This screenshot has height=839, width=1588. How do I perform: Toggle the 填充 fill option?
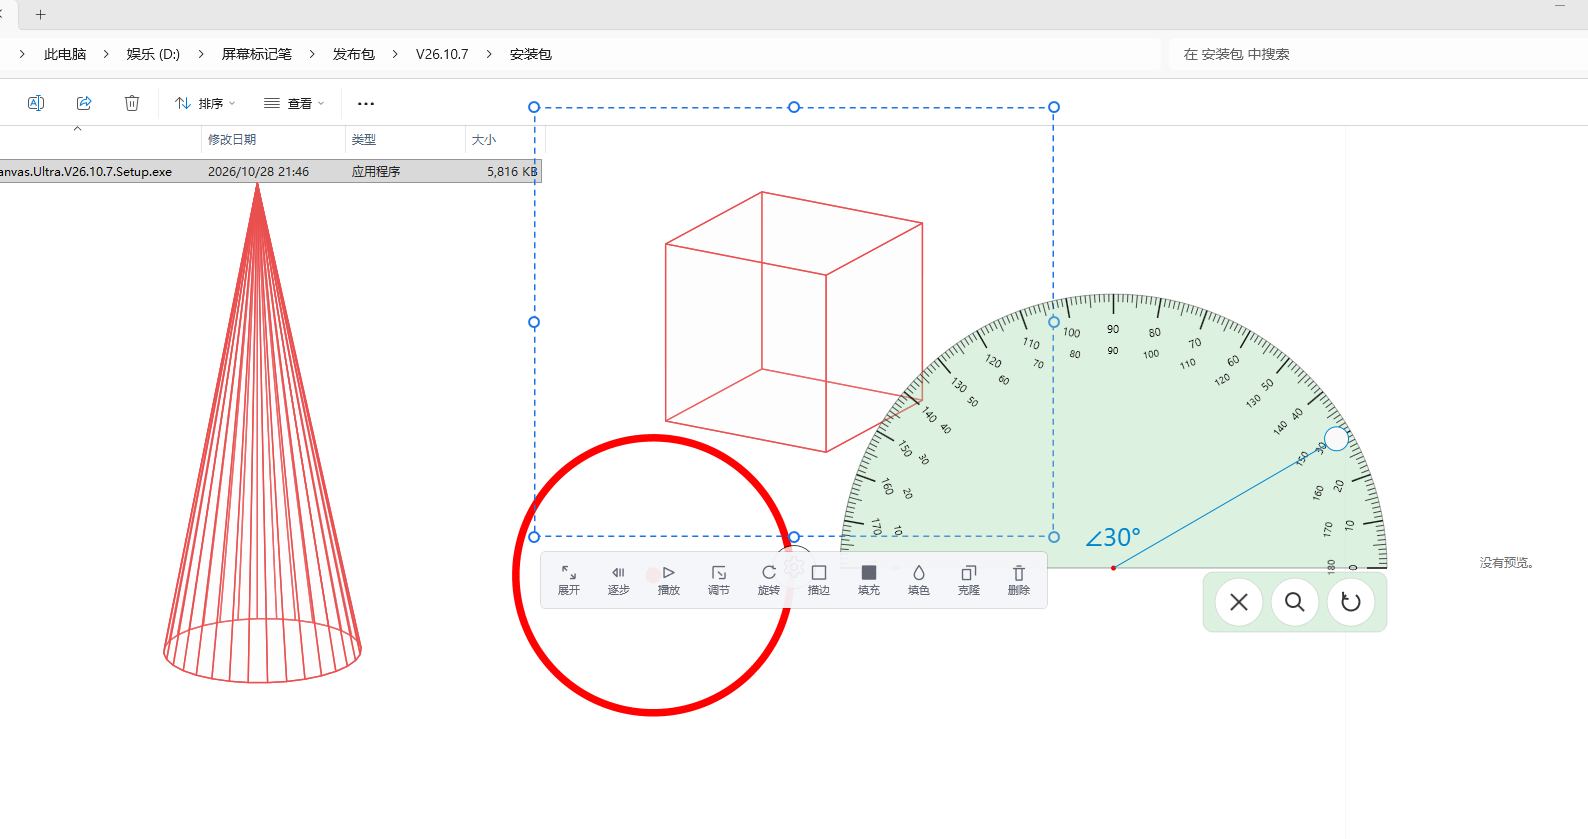tap(869, 580)
